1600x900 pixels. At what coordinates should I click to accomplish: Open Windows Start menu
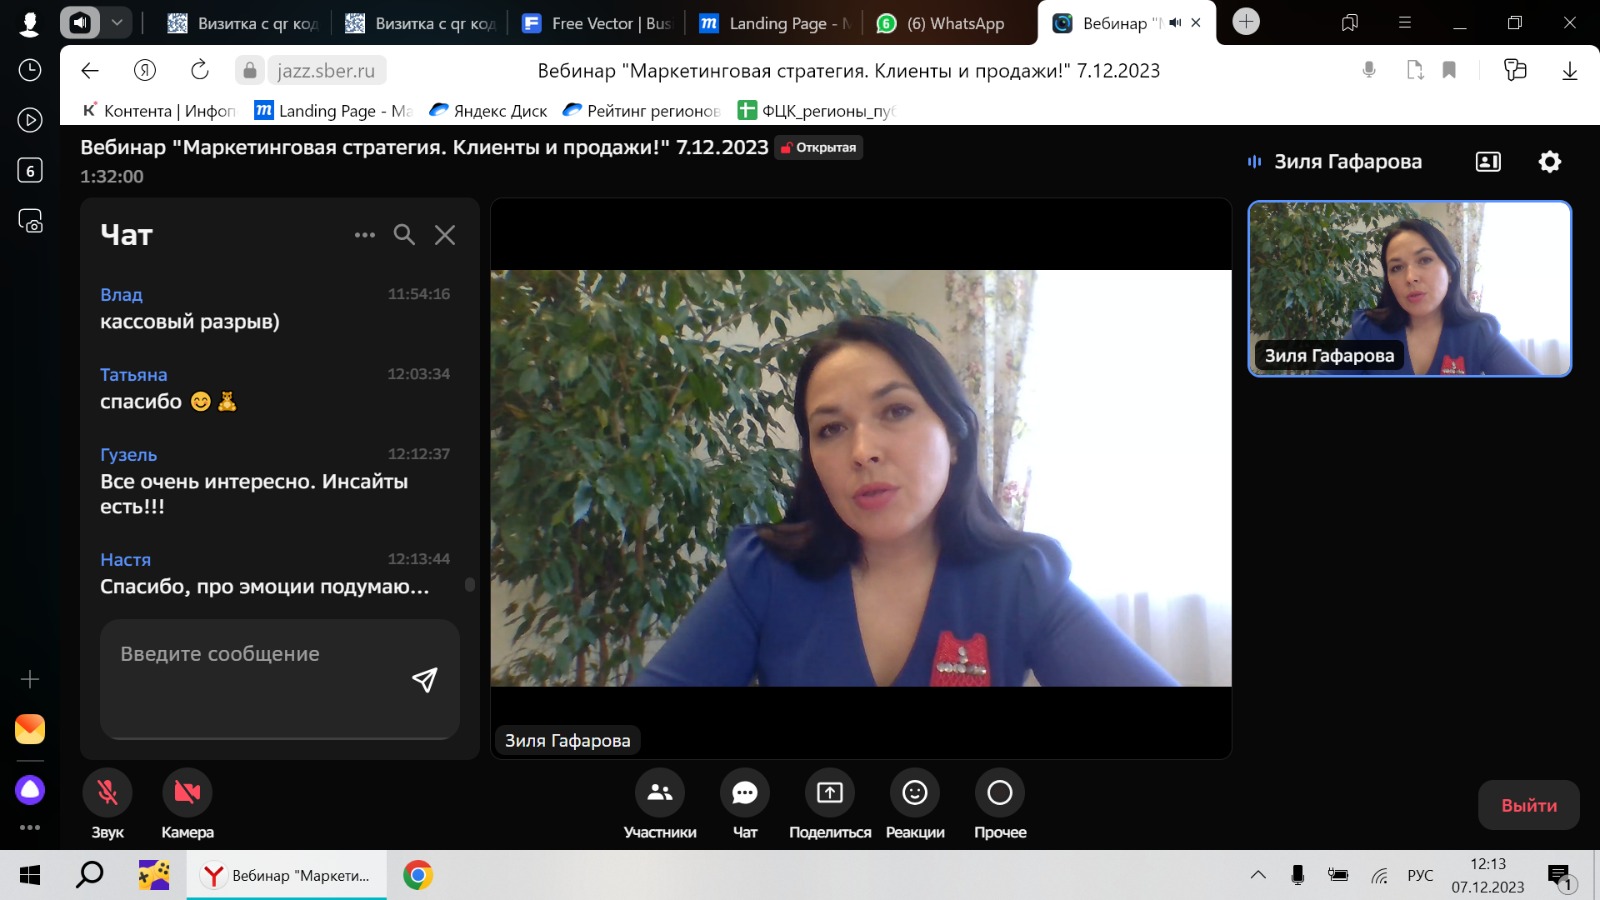30,875
